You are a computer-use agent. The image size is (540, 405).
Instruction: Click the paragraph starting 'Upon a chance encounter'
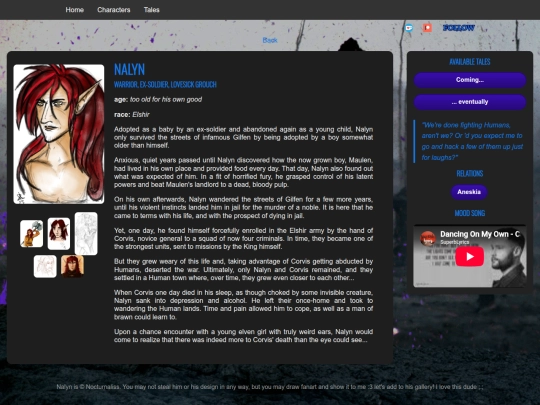click(x=243, y=336)
